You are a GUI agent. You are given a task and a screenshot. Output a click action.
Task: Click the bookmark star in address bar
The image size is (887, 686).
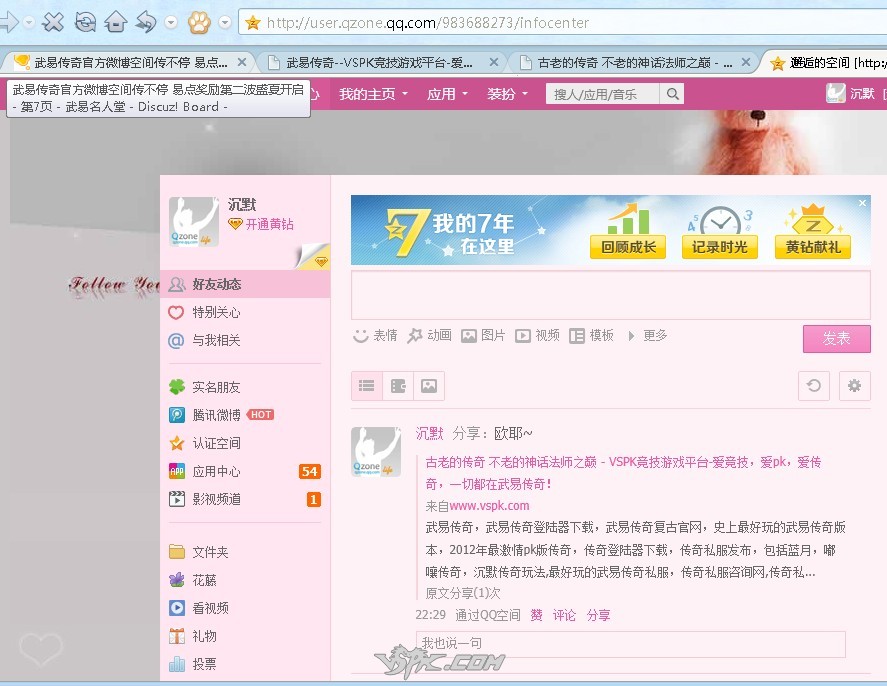click(x=253, y=23)
